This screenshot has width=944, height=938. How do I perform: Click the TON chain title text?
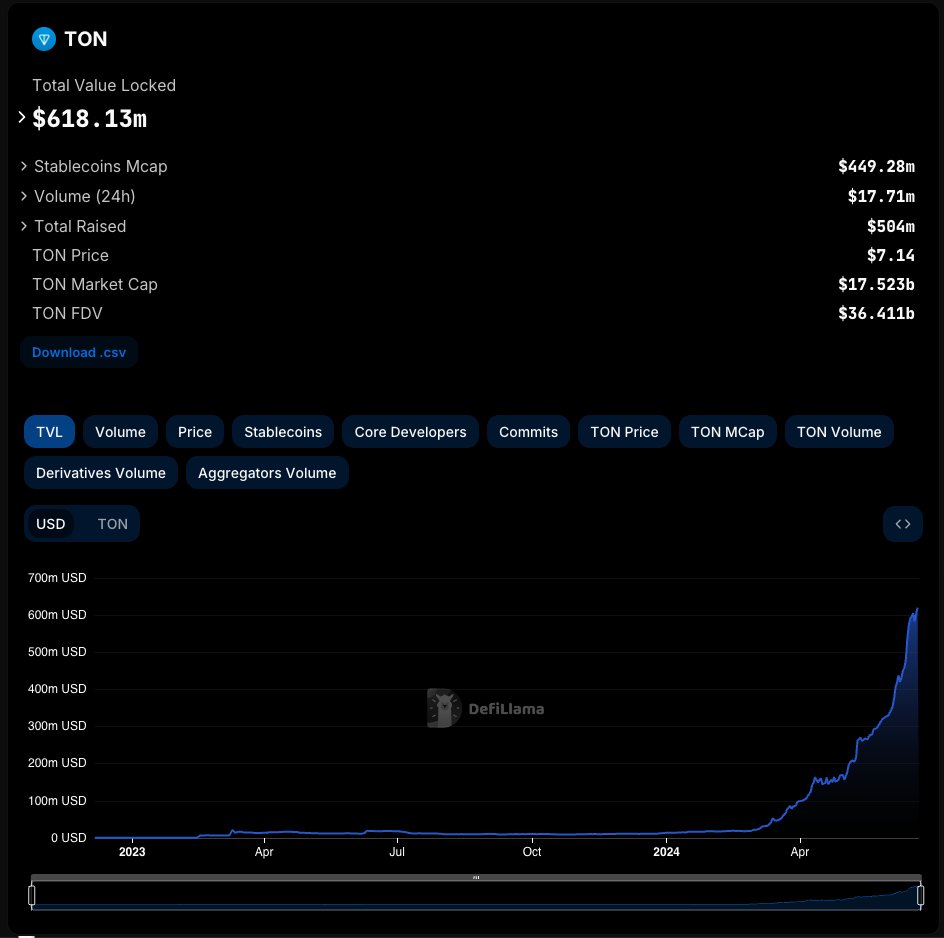pos(85,39)
